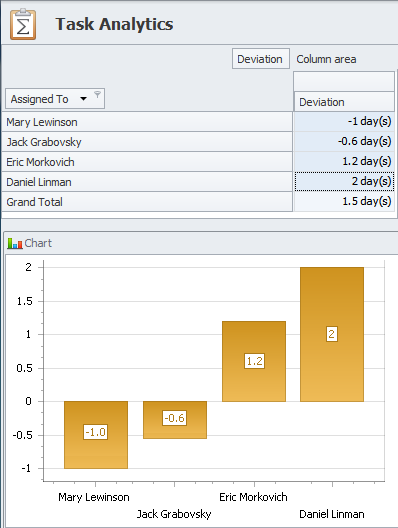Click the -1 day(s) cell for Mary Lewinson

344,122
